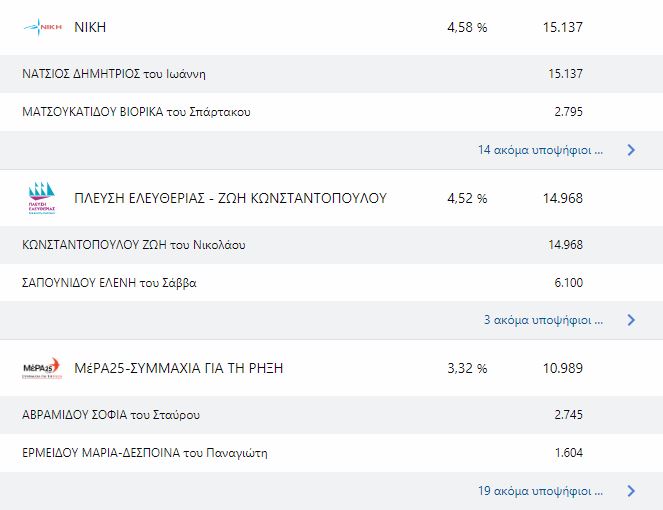Expand ΝΙΚΗ candidates with chevron arrow
663x510 pixels.
(631, 150)
